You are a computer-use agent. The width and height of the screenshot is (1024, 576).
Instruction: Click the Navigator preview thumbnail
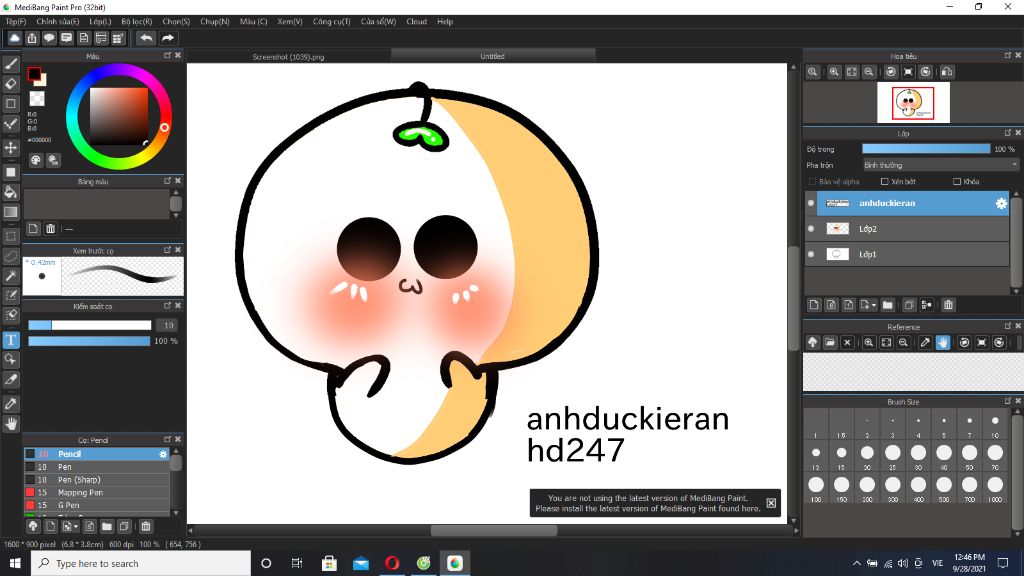[913, 103]
